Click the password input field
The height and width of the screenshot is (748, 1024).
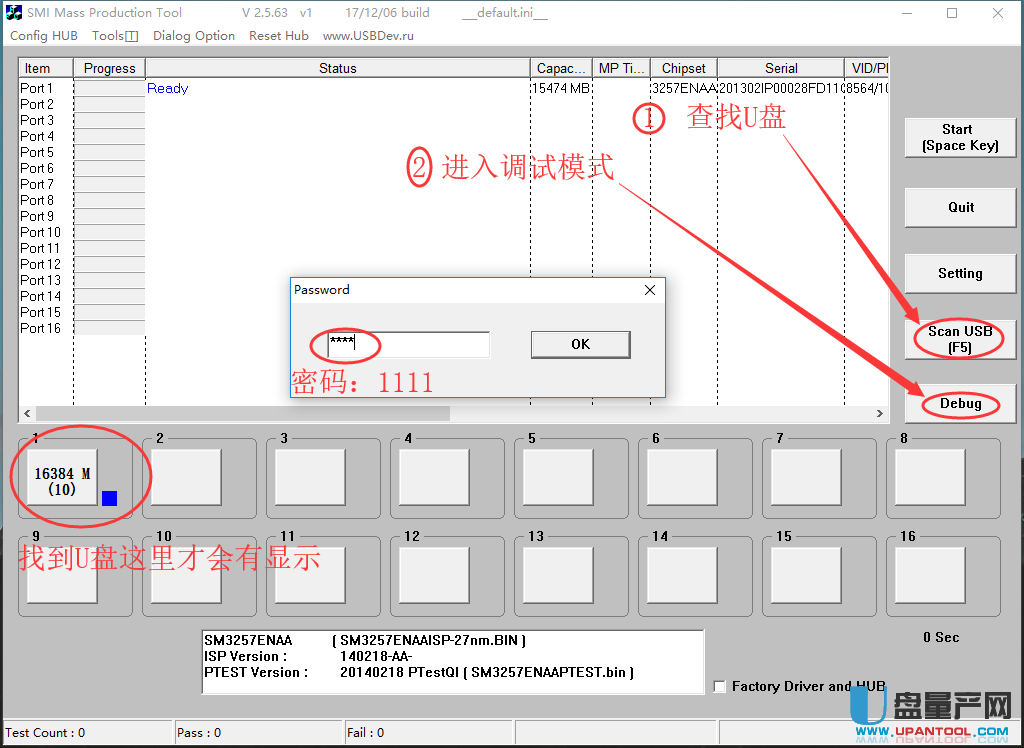click(407, 344)
